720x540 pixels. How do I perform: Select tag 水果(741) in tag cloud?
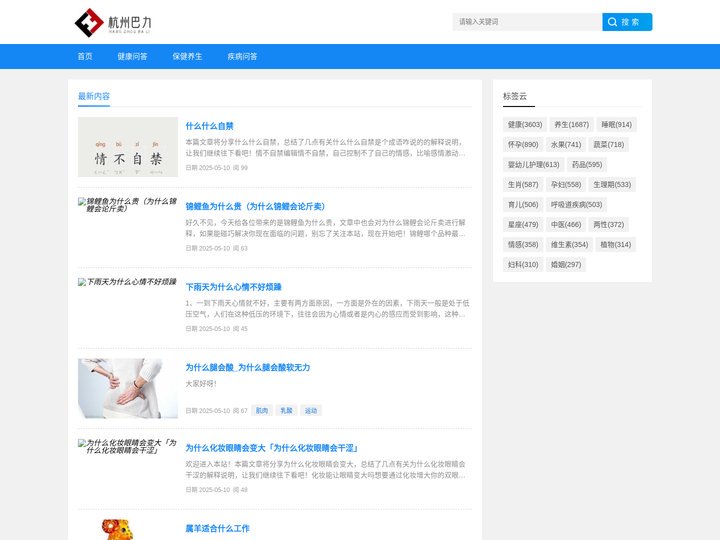(x=566, y=145)
